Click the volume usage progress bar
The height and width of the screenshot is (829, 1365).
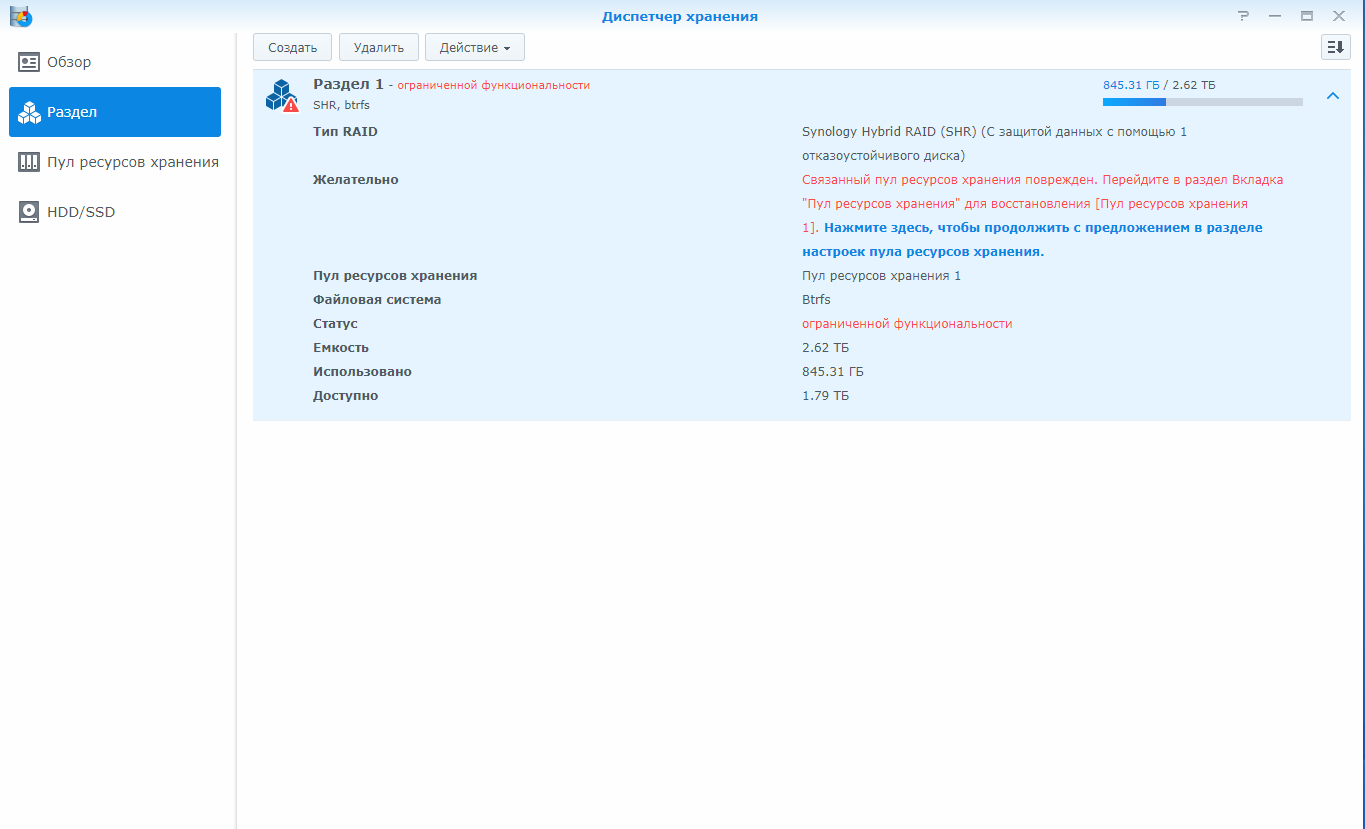click(1202, 102)
